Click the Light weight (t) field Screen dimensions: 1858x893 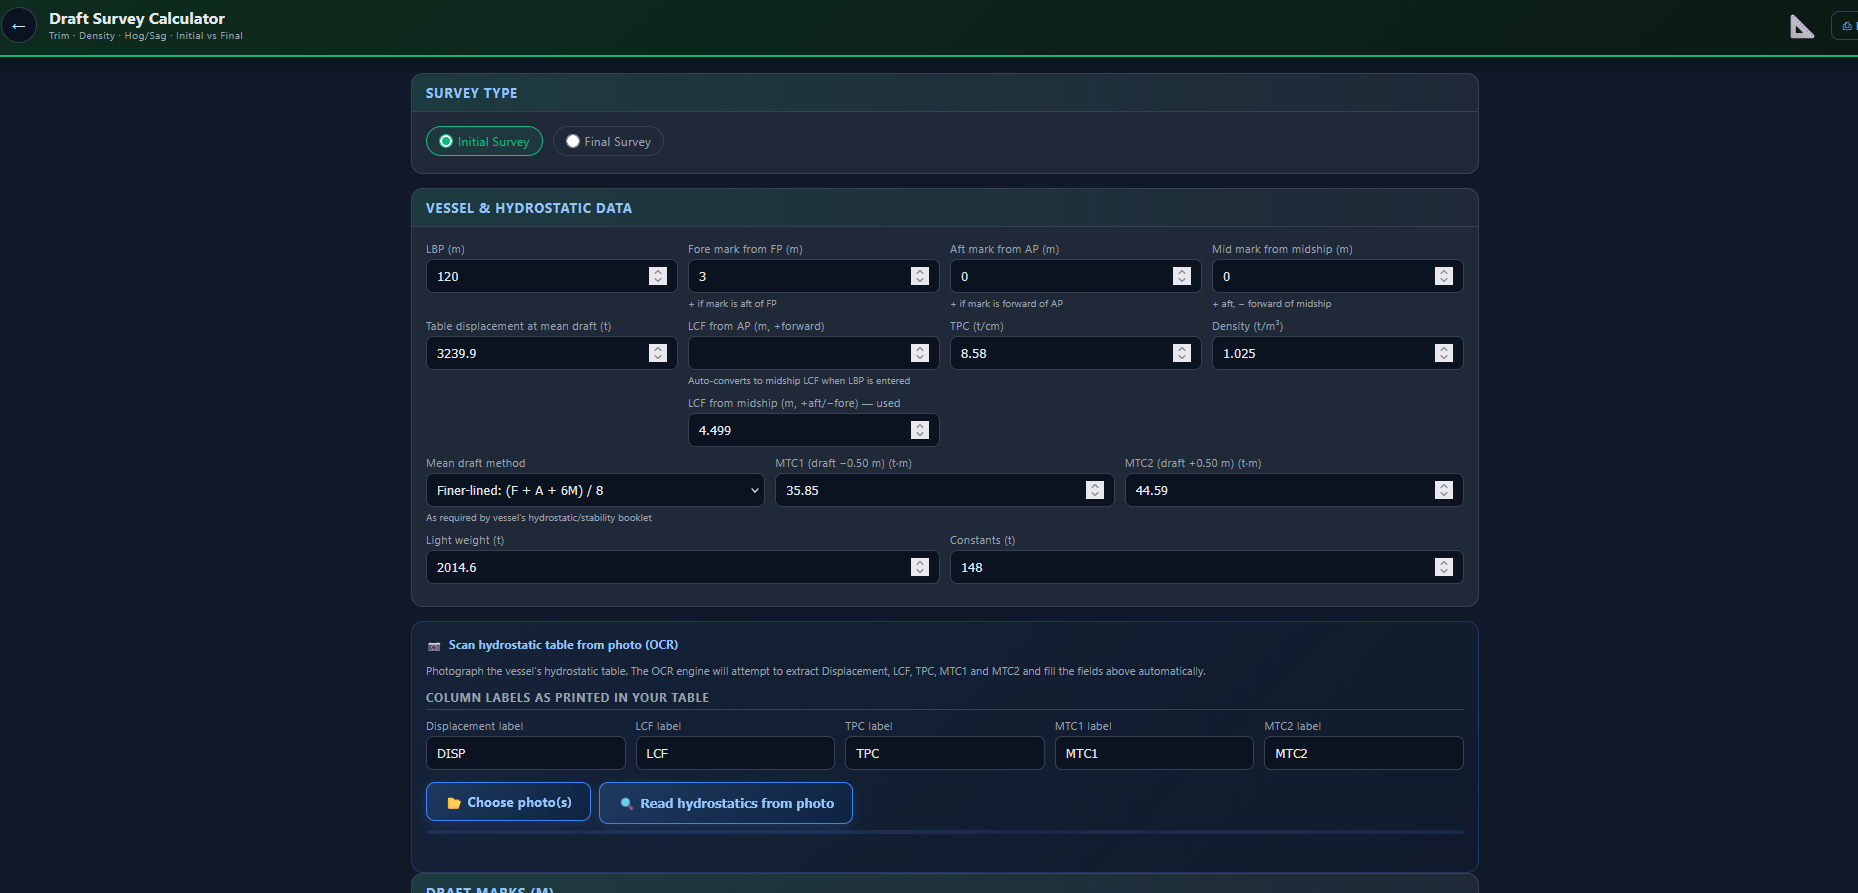682,567
